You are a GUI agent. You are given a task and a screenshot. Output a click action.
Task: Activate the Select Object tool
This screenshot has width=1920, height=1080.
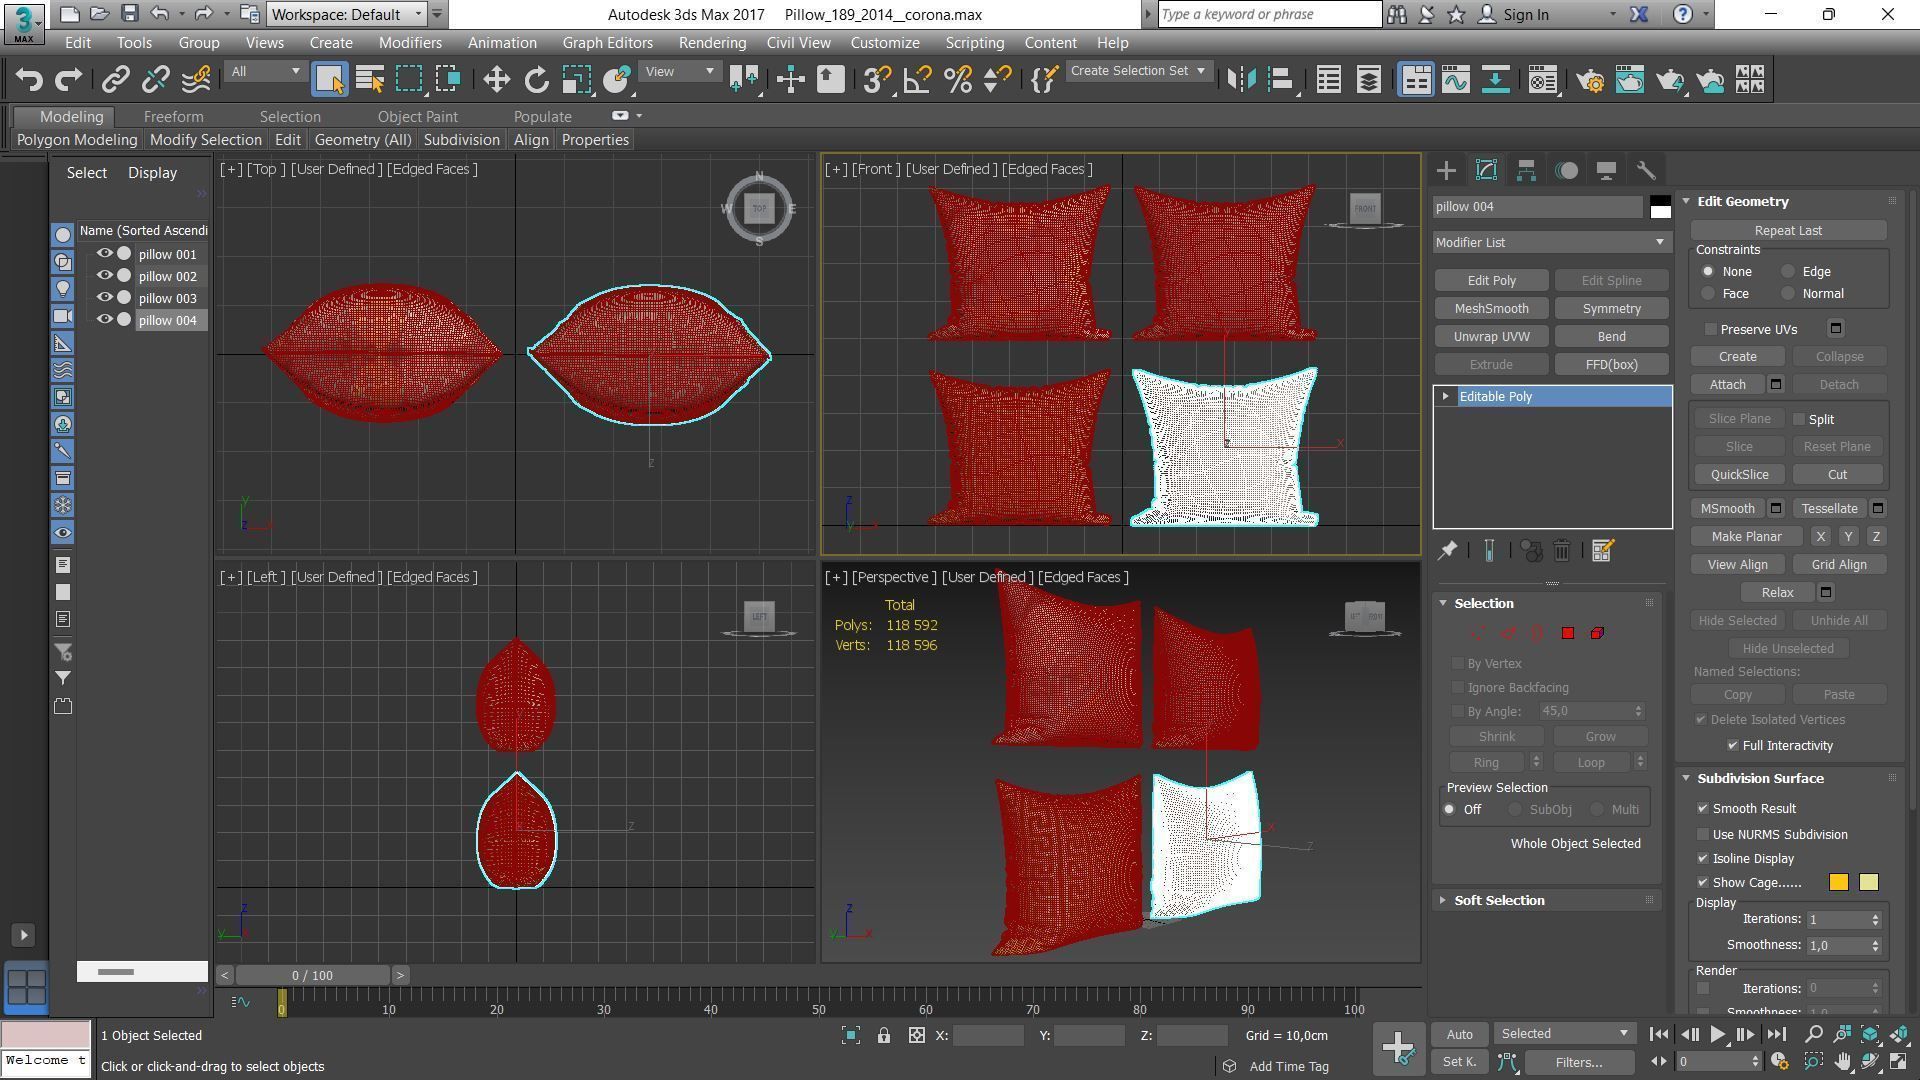[329, 80]
